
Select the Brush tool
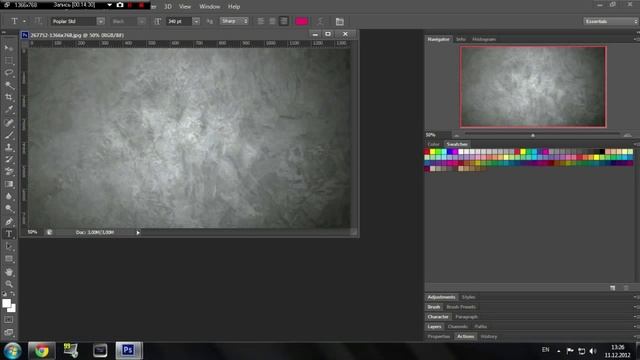tap(9, 135)
